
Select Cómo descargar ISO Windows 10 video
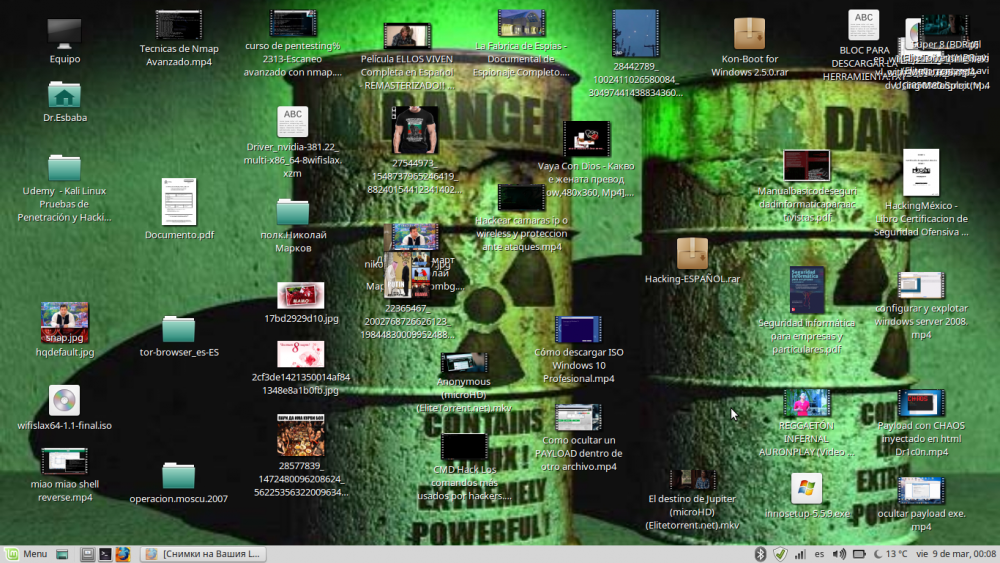pos(578,330)
